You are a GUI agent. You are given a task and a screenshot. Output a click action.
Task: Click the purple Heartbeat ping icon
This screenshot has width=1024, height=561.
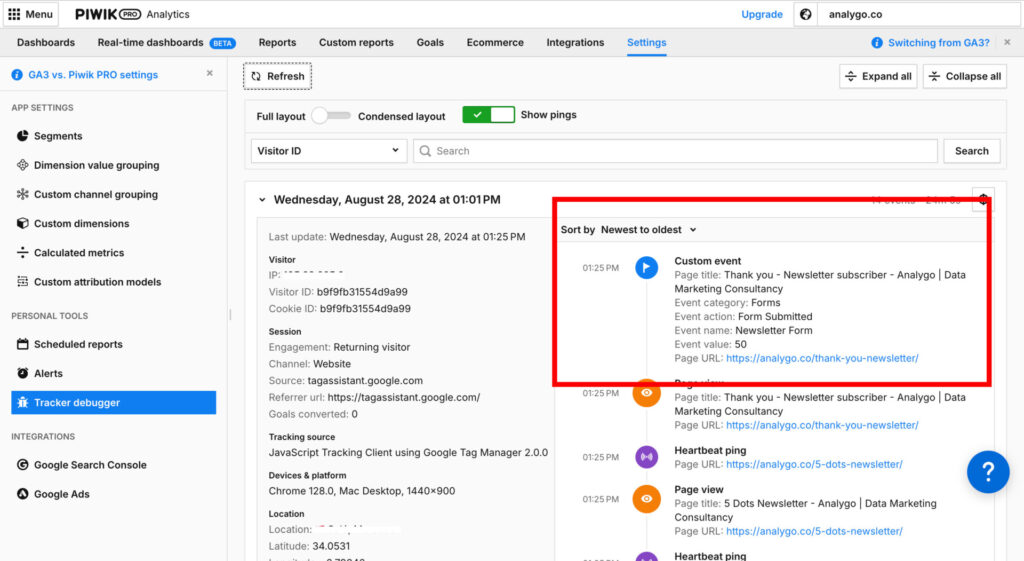click(x=647, y=457)
